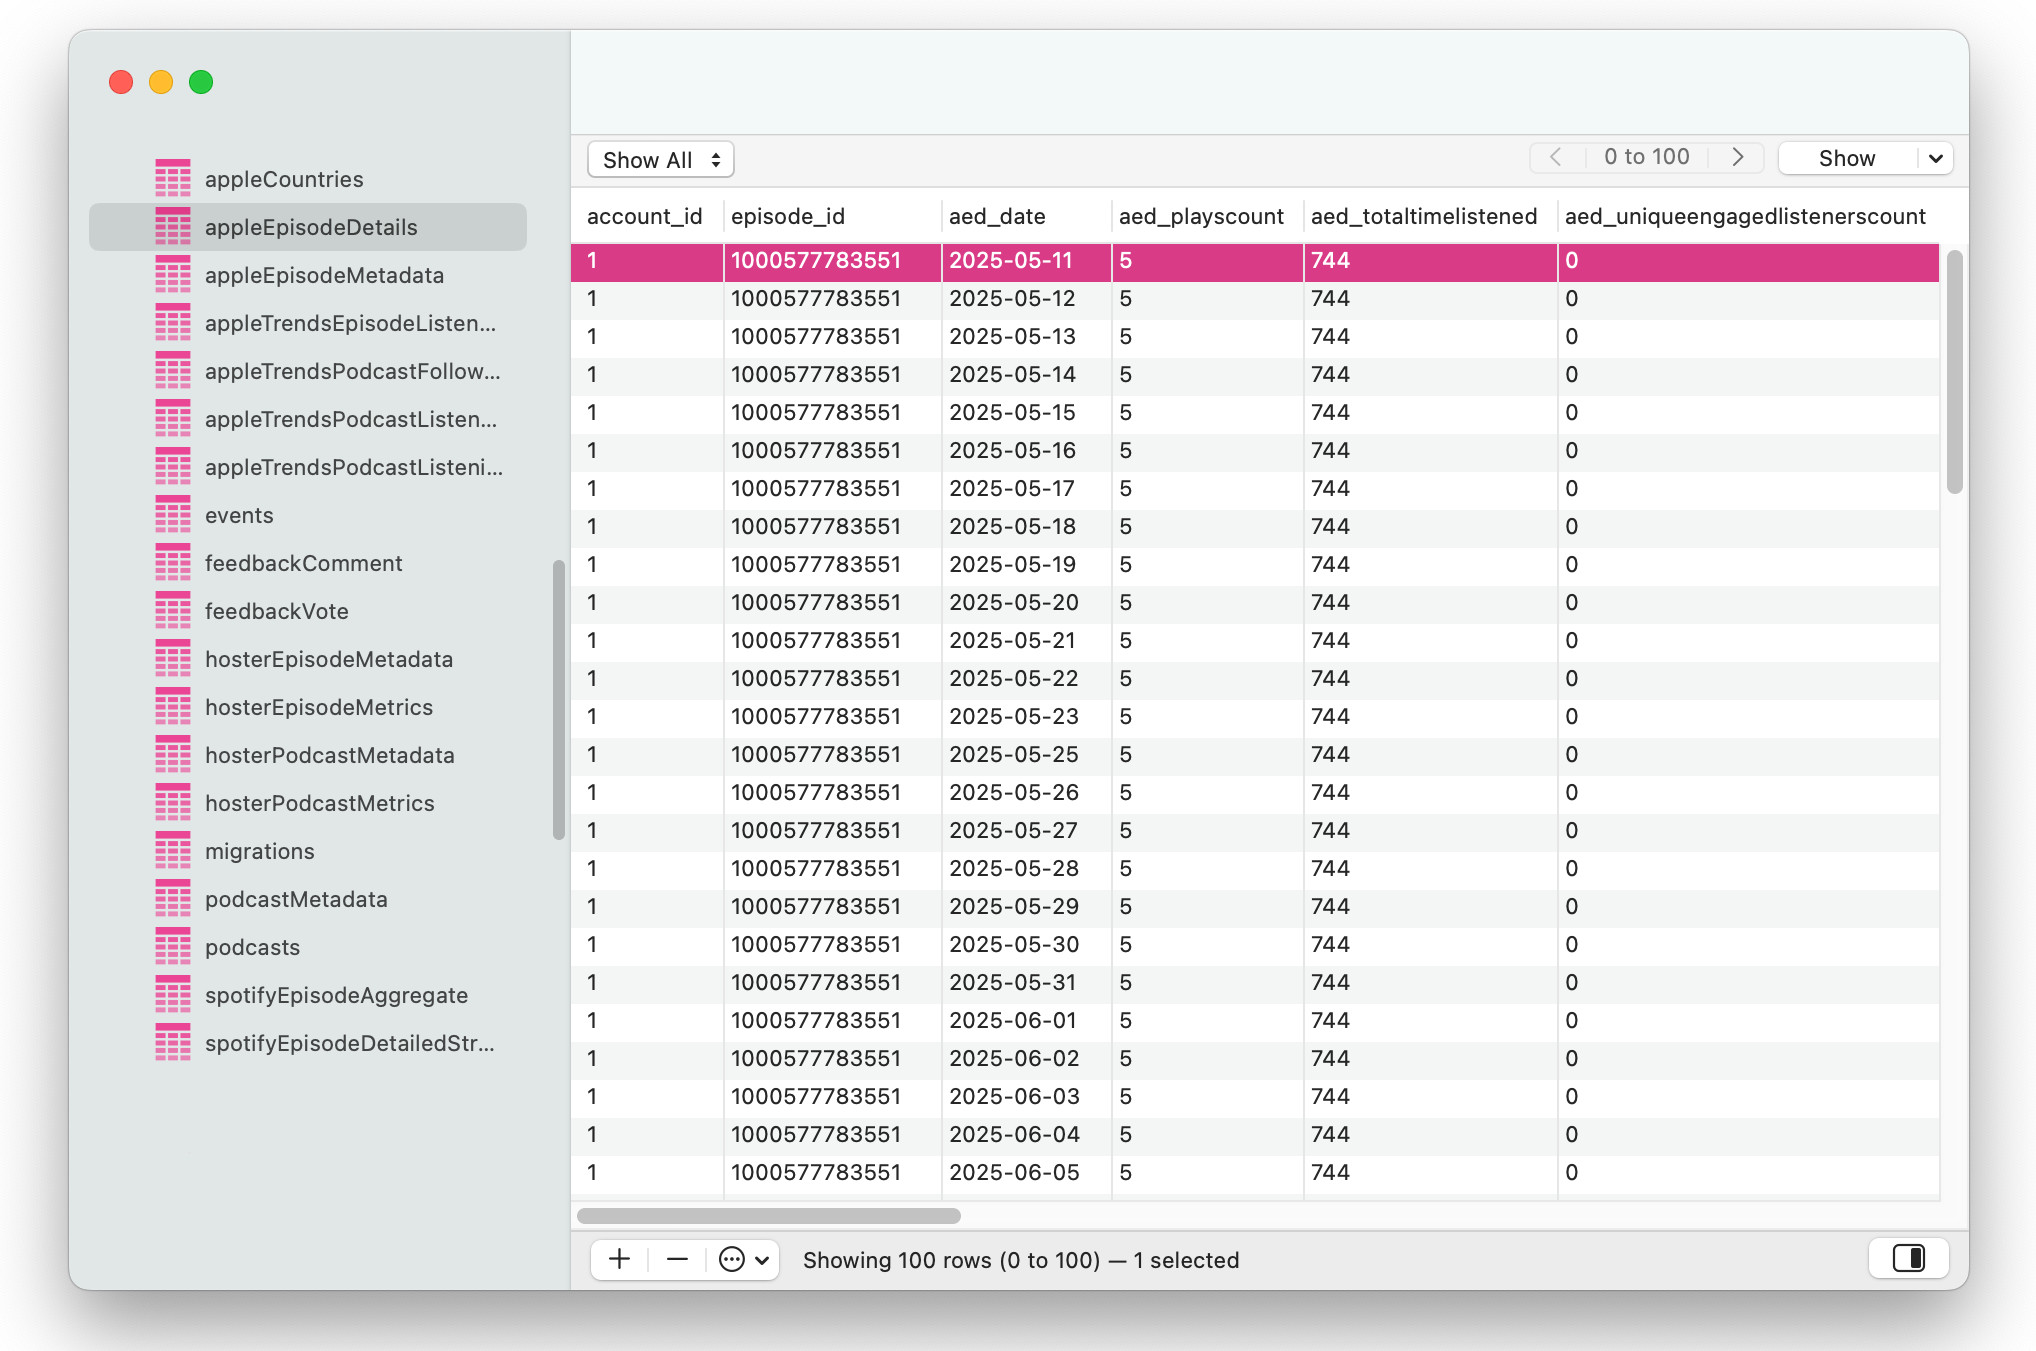Click the vertical scrollbar of the data grid
This screenshot has width=2036, height=1351.
coord(1954,372)
